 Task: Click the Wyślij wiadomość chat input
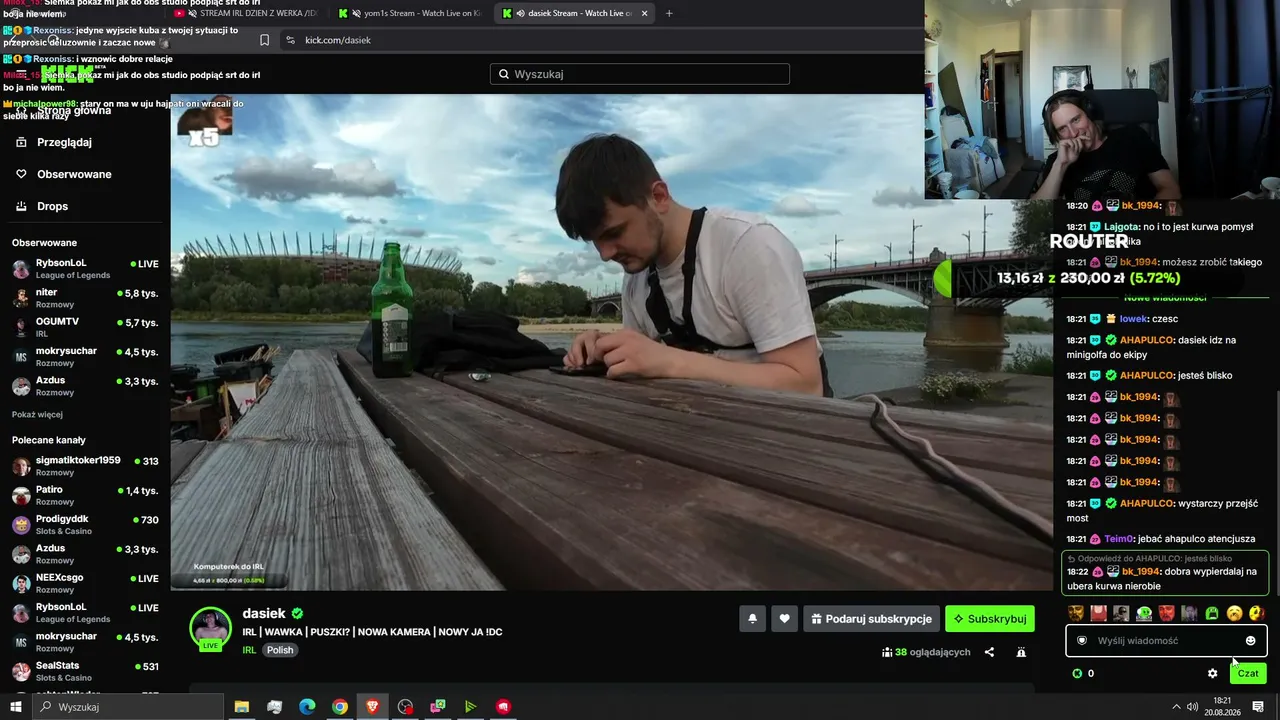tap(1166, 641)
